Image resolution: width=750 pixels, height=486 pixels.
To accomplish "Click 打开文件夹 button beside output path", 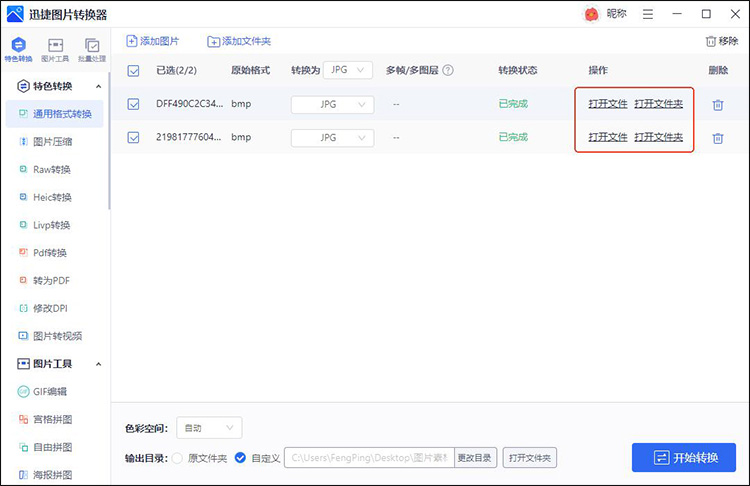I will [529, 458].
